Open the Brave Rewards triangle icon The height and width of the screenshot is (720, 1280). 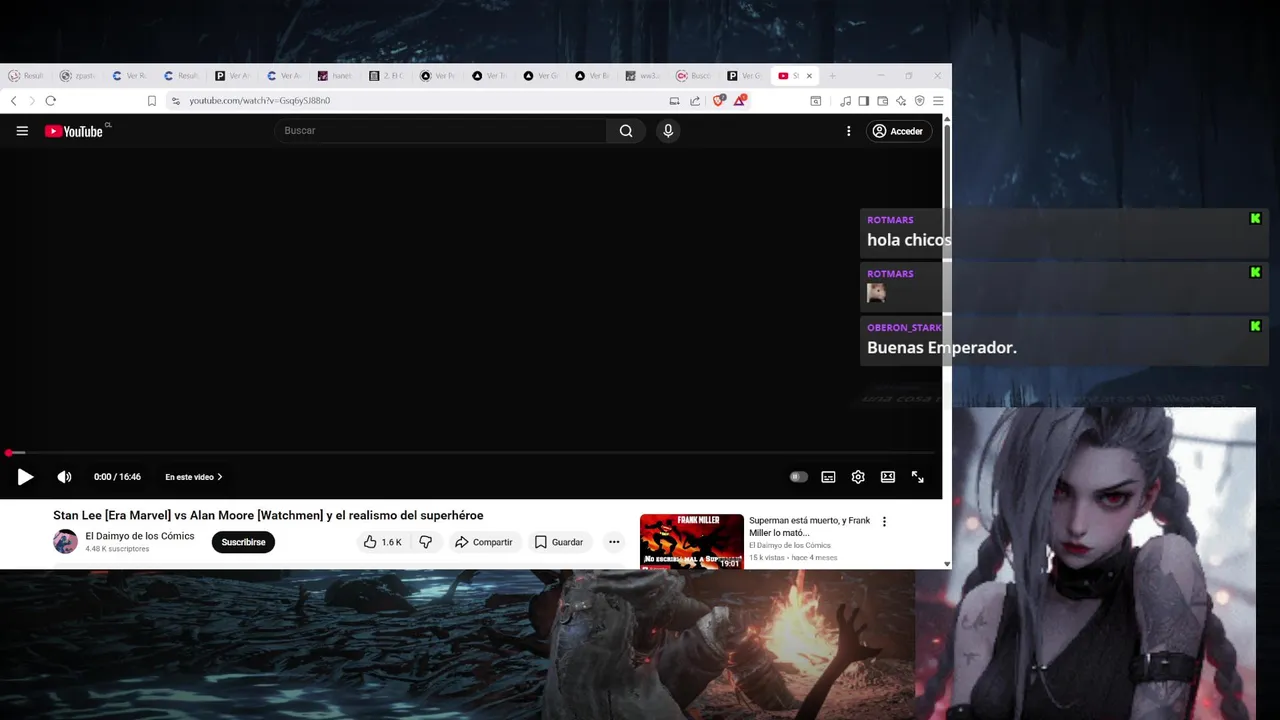click(x=740, y=100)
